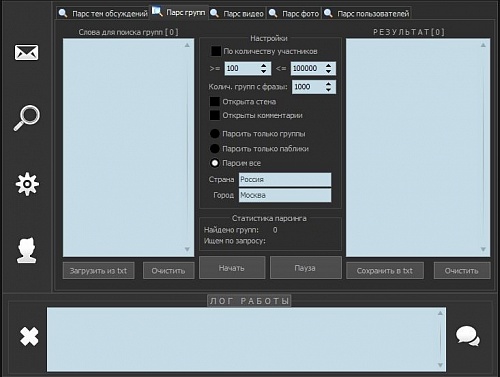
Task: Select 'Парсить только группы' radio button
Action: [215, 134]
